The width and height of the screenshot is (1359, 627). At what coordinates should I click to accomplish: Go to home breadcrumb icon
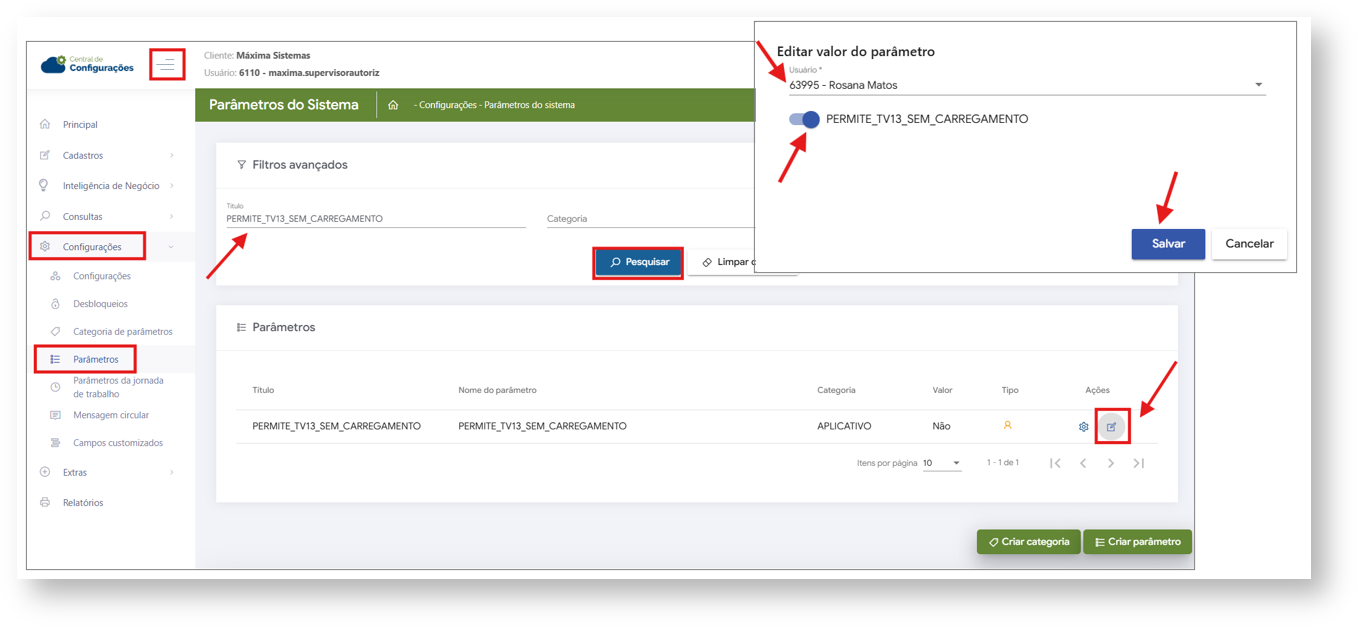coord(393,105)
